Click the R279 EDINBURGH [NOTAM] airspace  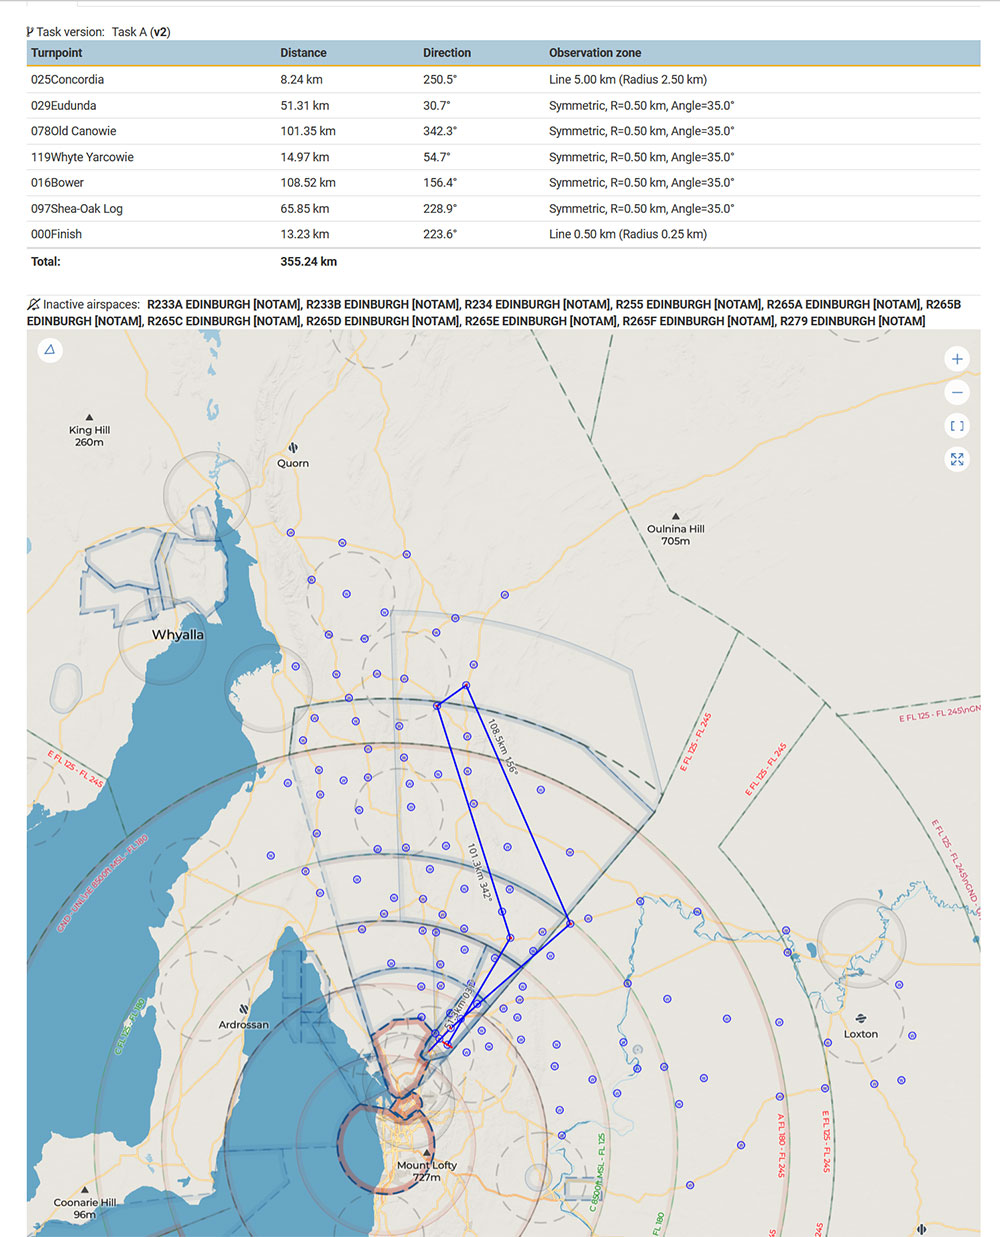(853, 321)
